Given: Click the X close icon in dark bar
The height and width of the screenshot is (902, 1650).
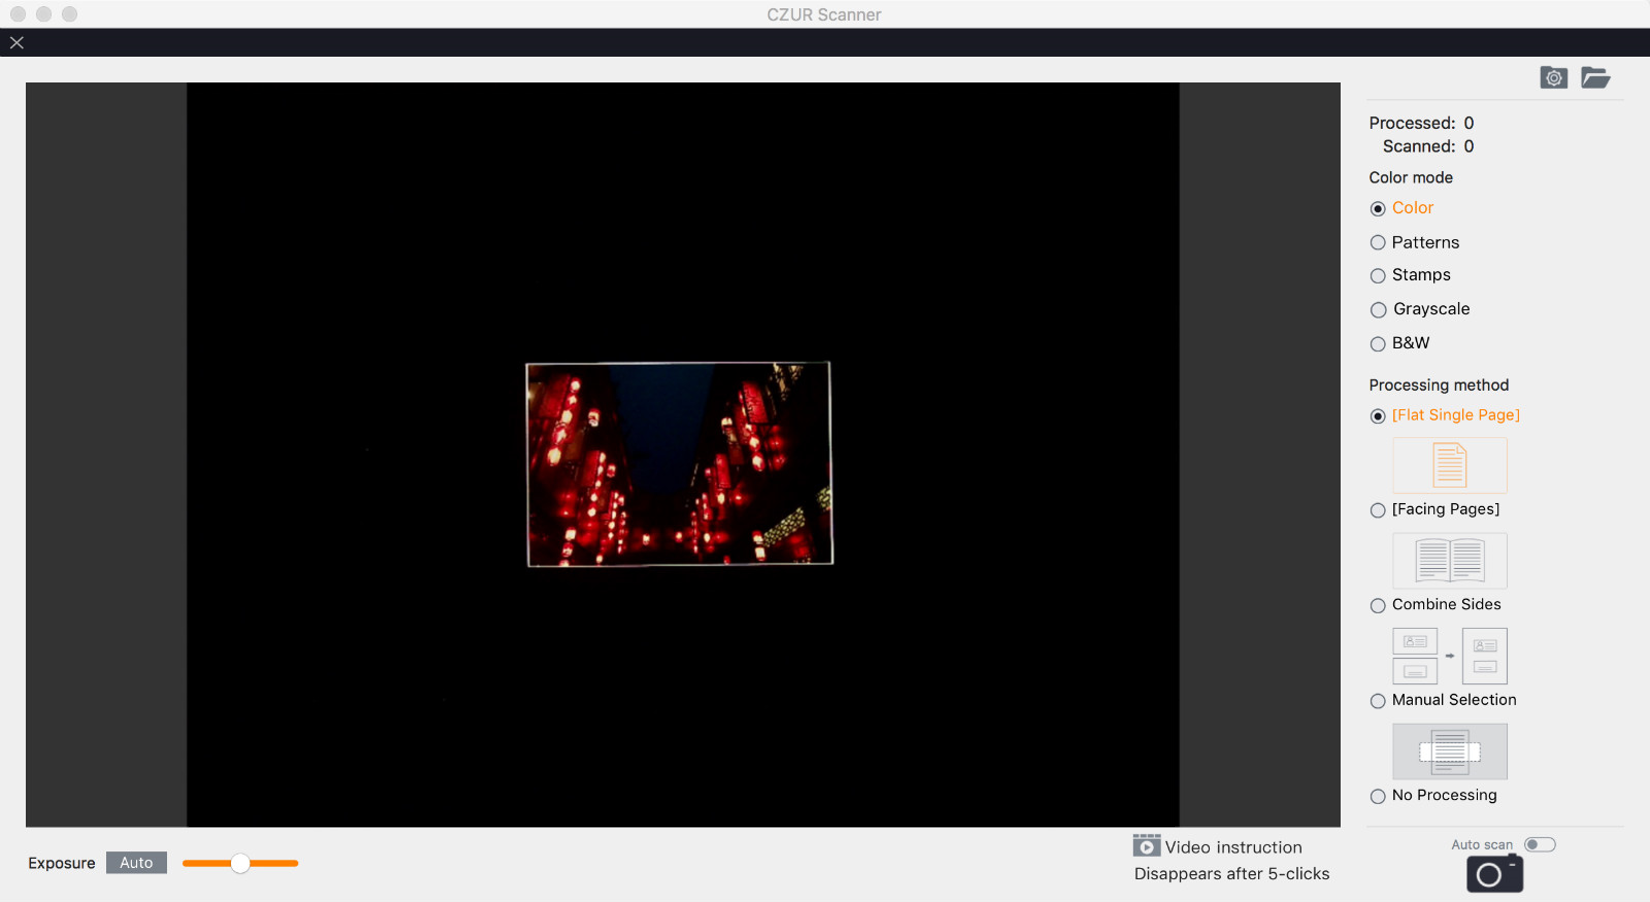Looking at the screenshot, I should pyautogui.click(x=17, y=42).
